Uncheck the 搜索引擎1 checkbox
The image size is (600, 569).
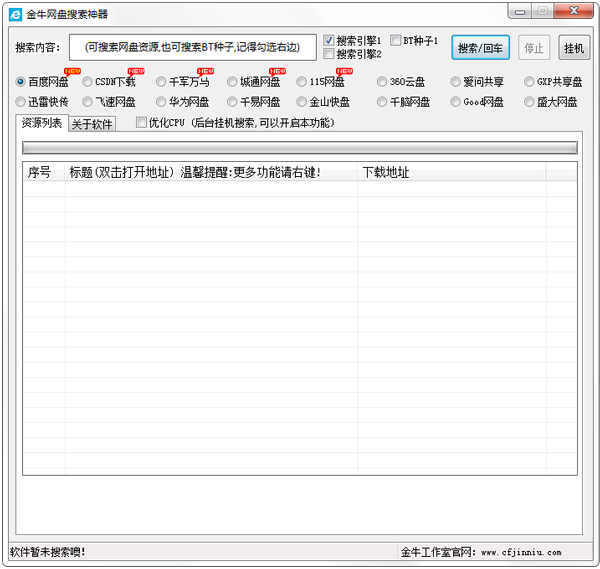[x=328, y=40]
